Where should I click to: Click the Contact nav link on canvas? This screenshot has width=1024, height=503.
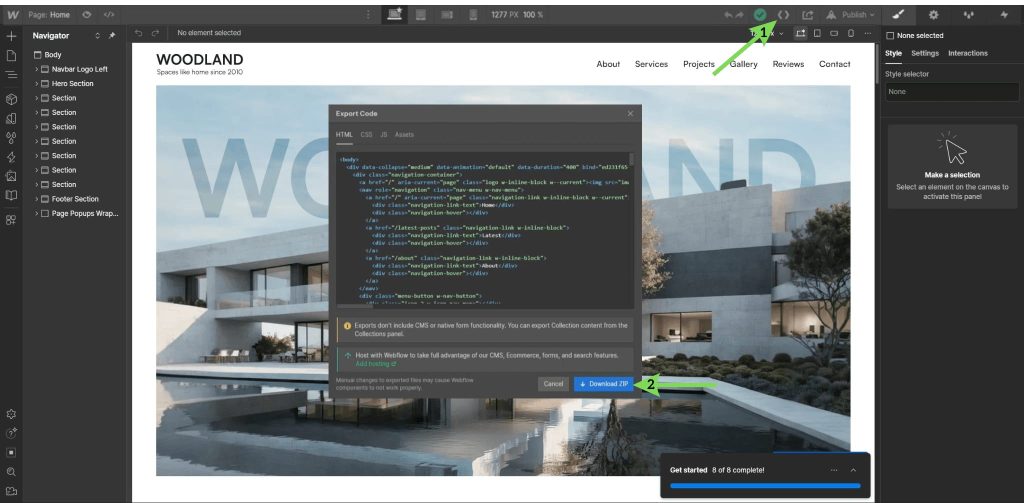pyautogui.click(x=835, y=64)
